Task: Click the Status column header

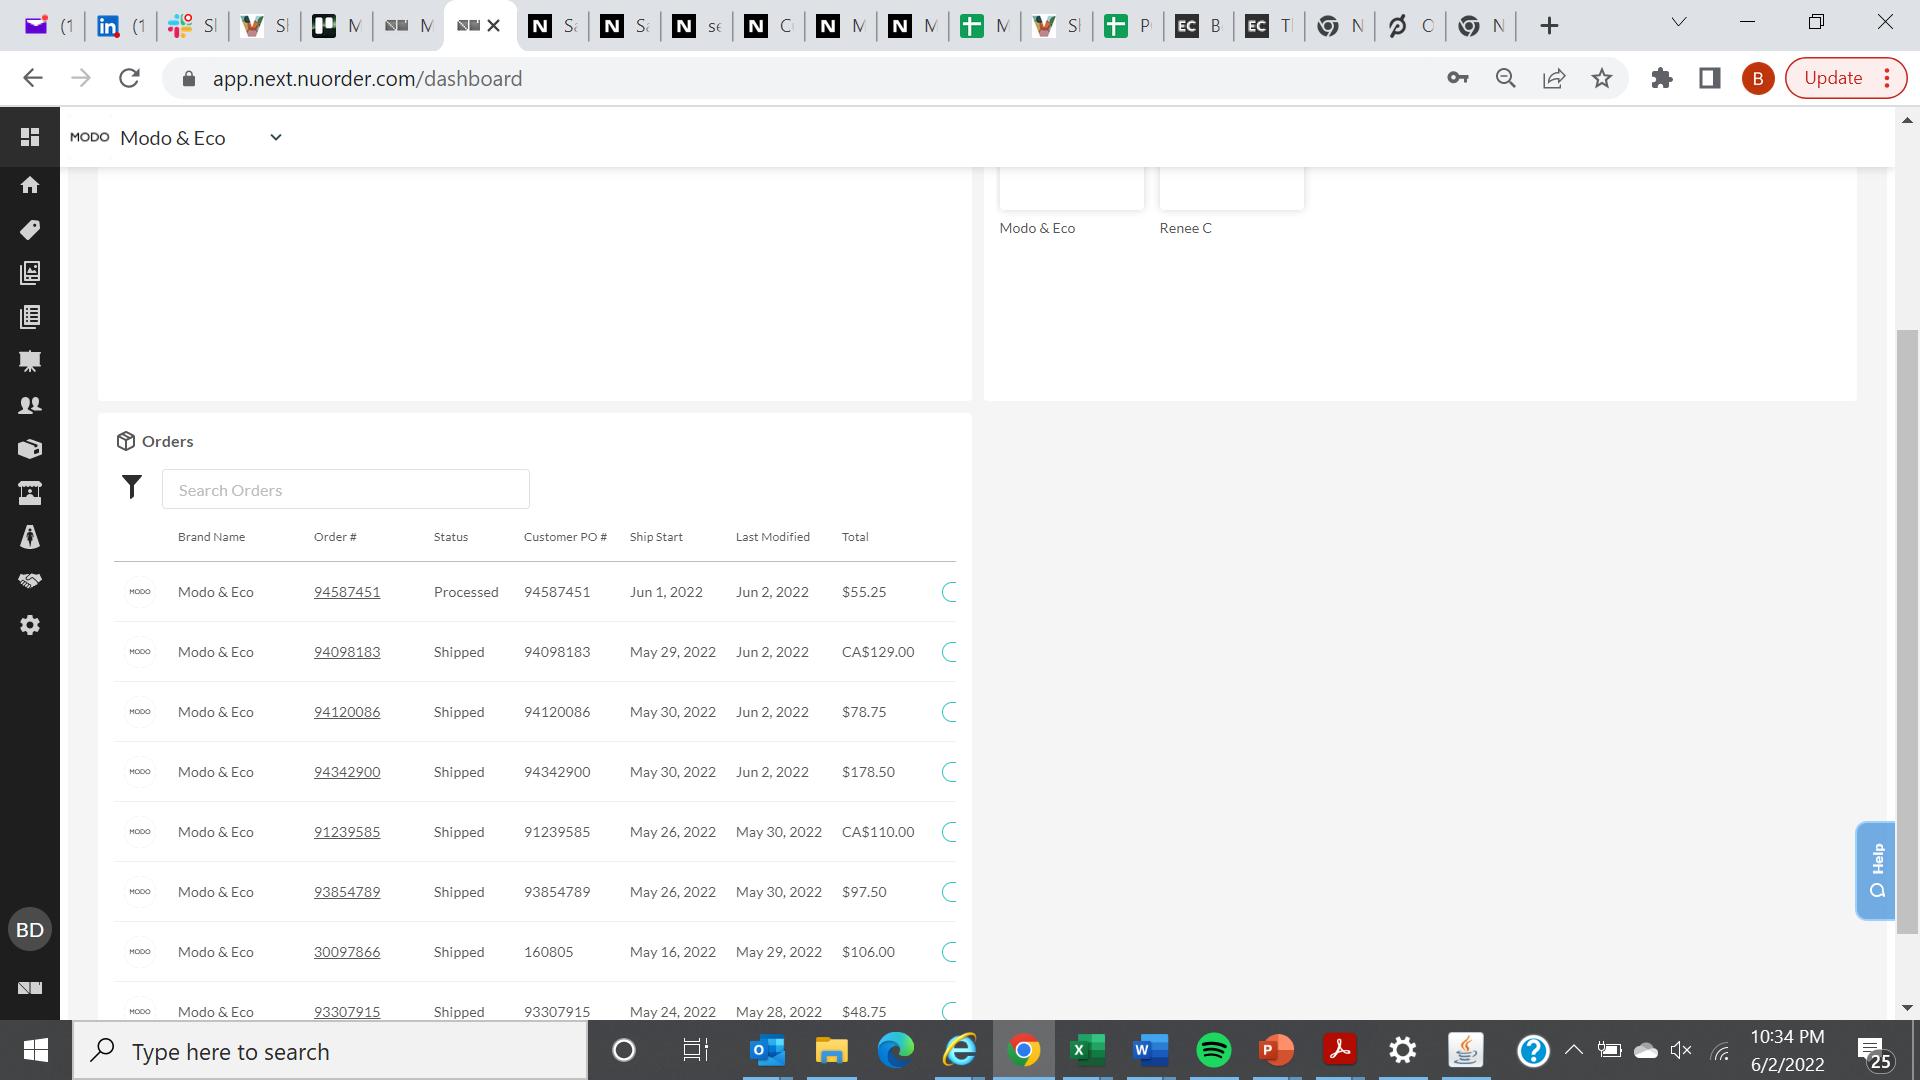Action: (x=450, y=537)
